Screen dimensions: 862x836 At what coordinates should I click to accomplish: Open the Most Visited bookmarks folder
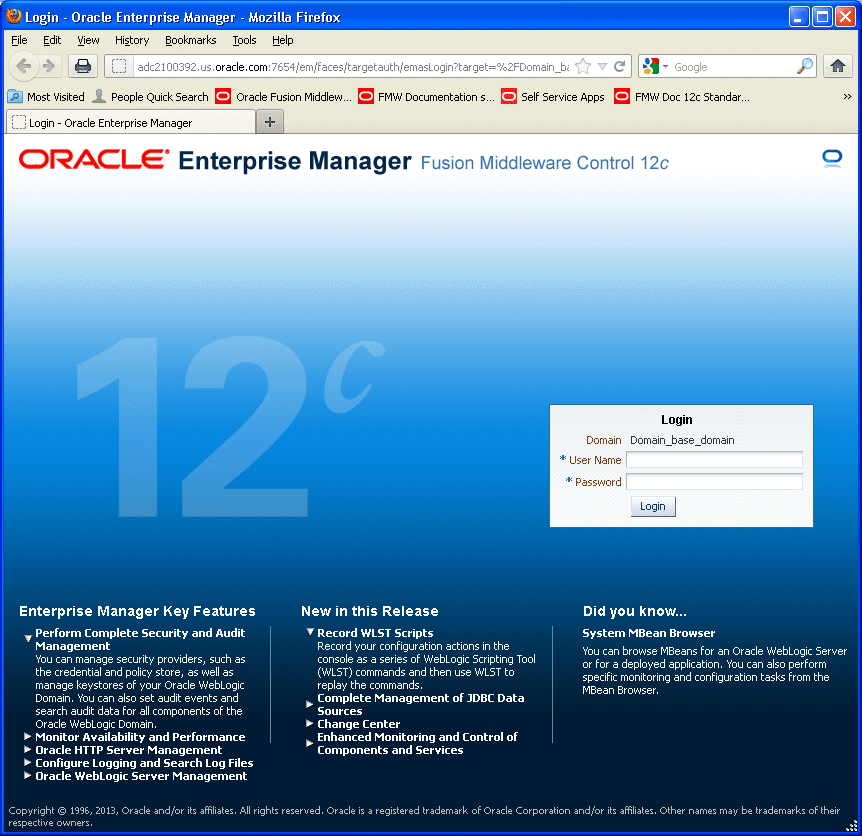(46, 97)
